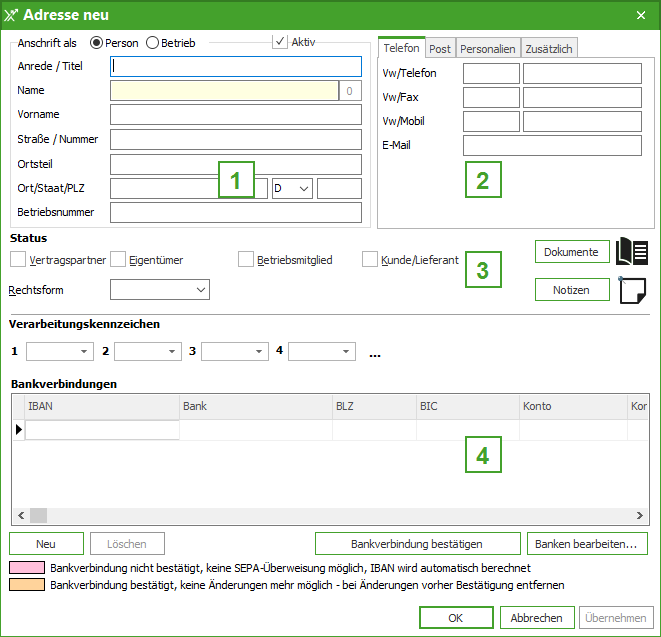The height and width of the screenshot is (637, 661).
Task: Click the documents book icon
Action: (x=633, y=252)
